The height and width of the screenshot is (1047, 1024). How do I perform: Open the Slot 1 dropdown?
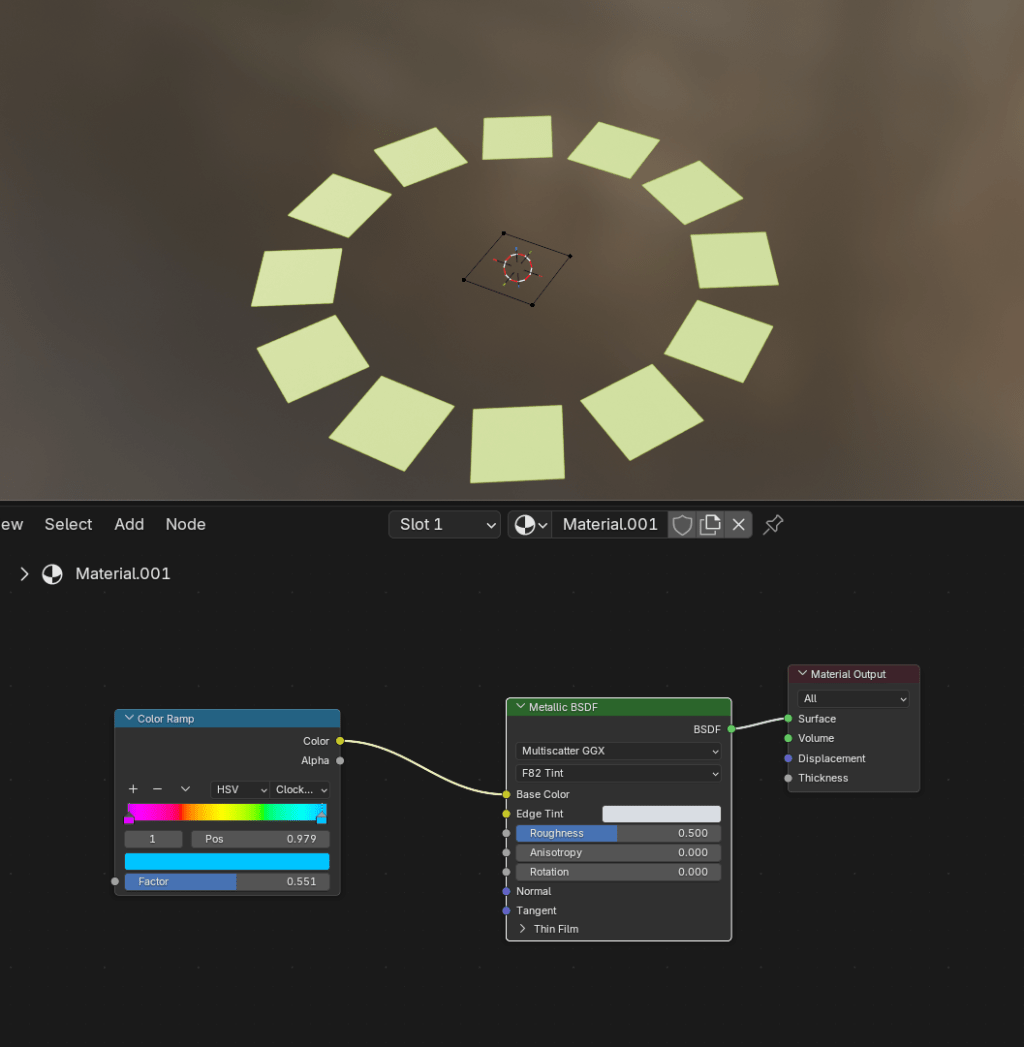pyautogui.click(x=444, y=525)
